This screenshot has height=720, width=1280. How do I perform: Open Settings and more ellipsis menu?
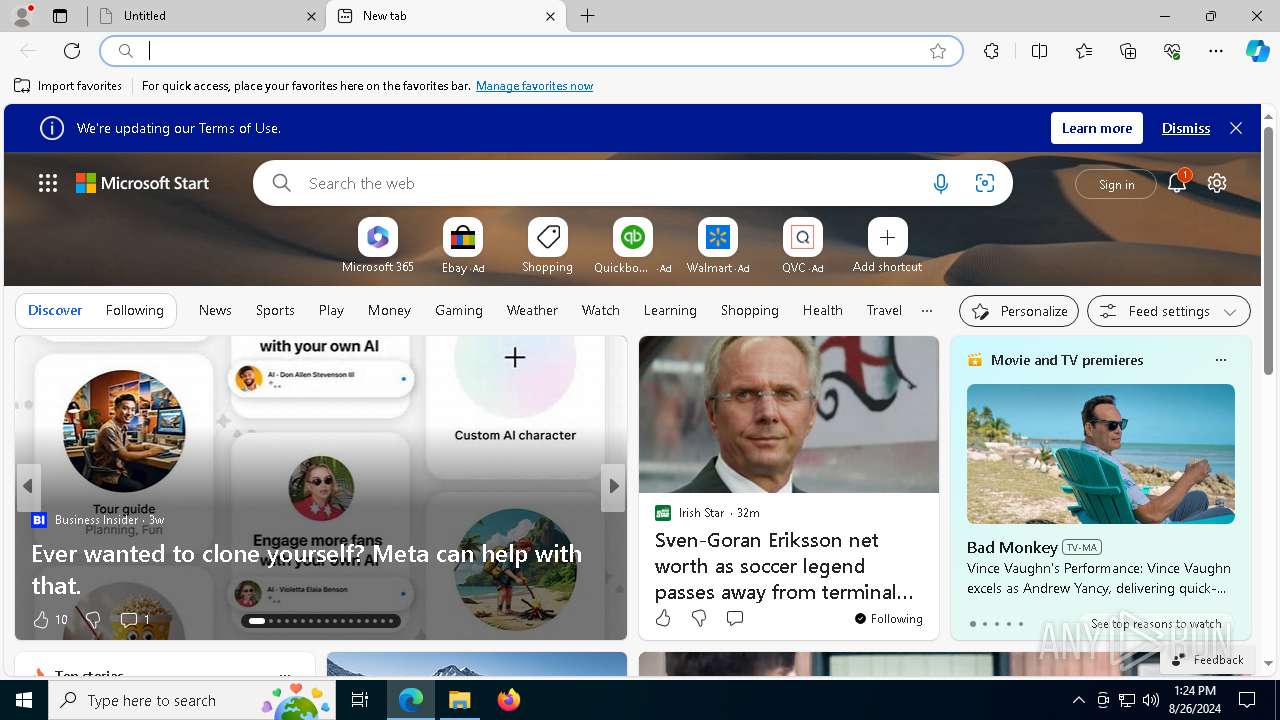pyautogui.click(x=1216, y=51)
